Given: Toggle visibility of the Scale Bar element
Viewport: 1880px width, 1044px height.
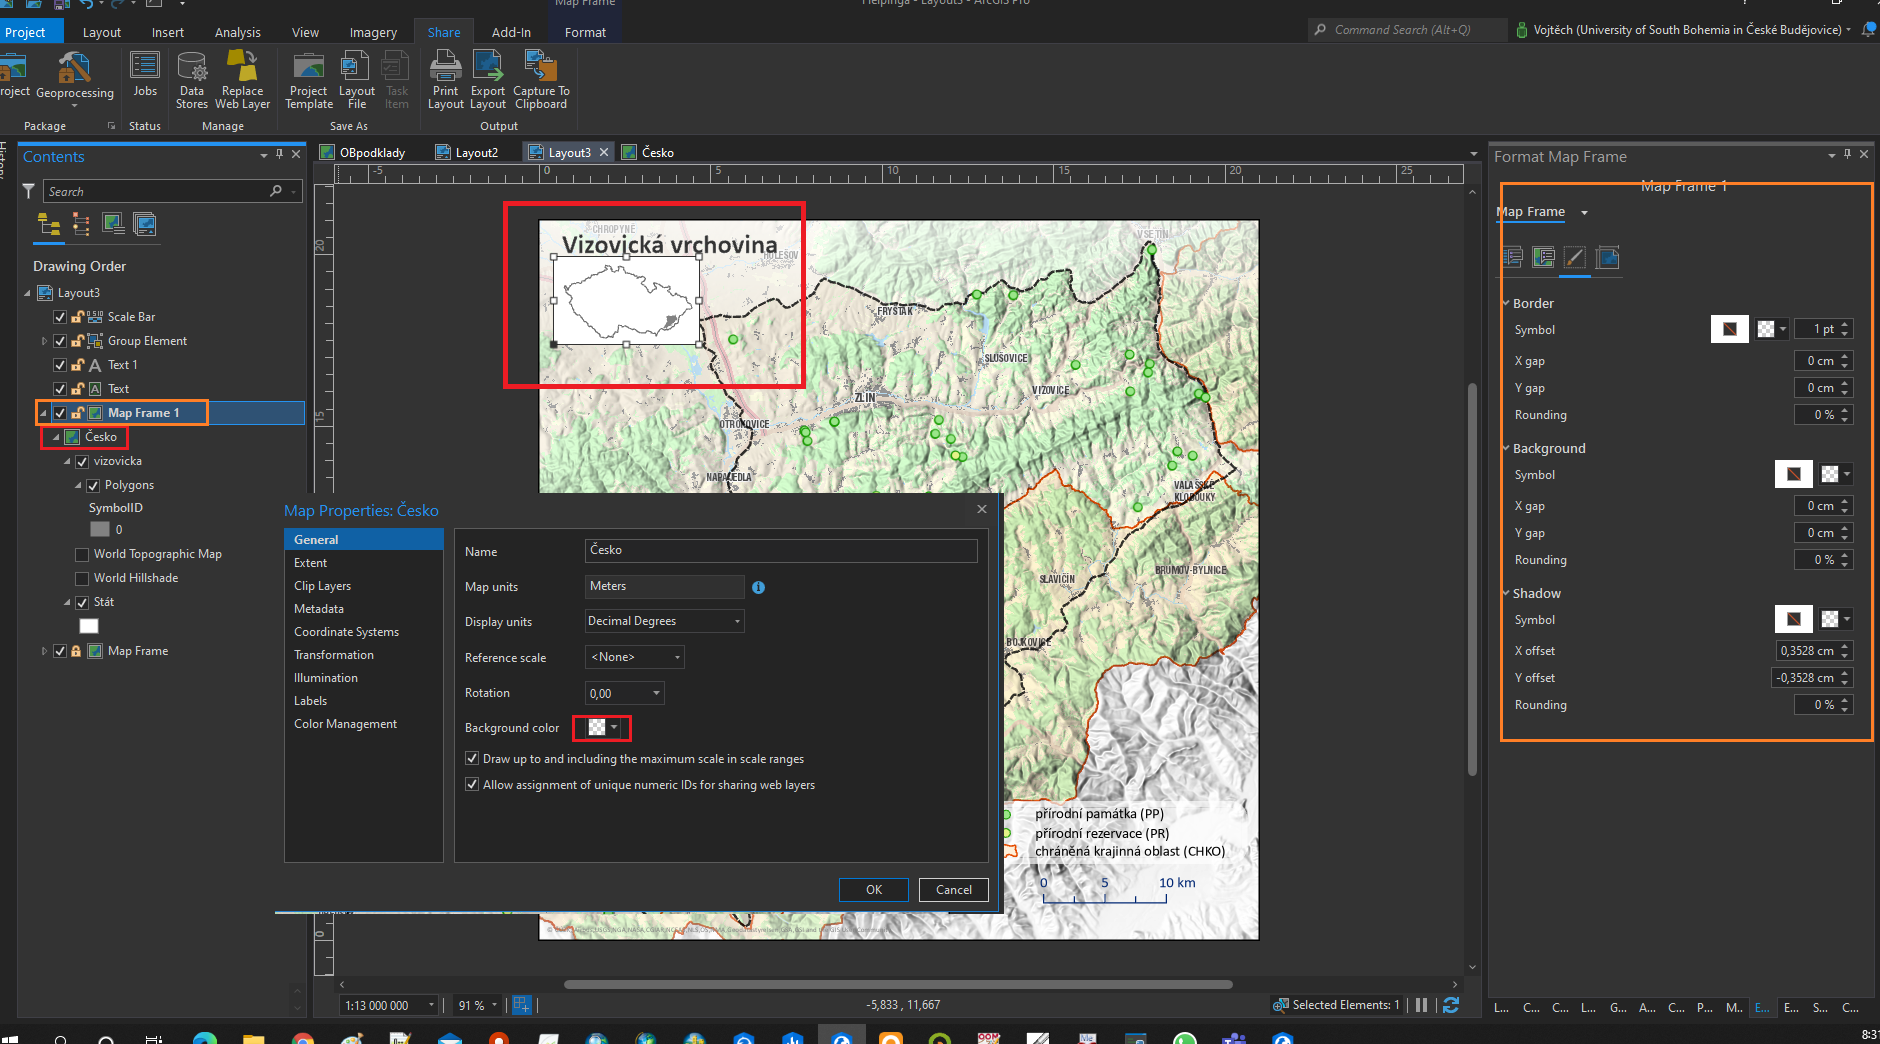Looking at the screenshot, I should pyautogui.click(x=60, y=316).
